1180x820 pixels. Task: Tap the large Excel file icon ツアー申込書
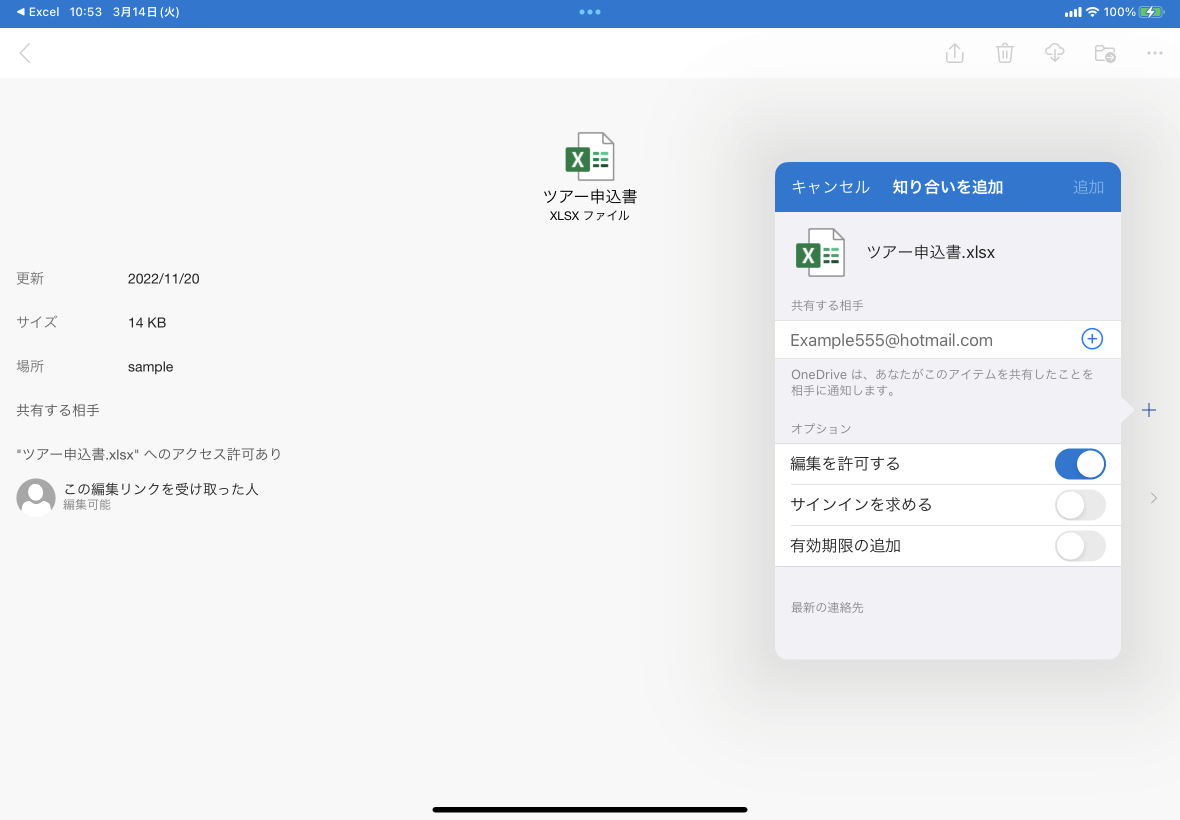click(590, 156)
